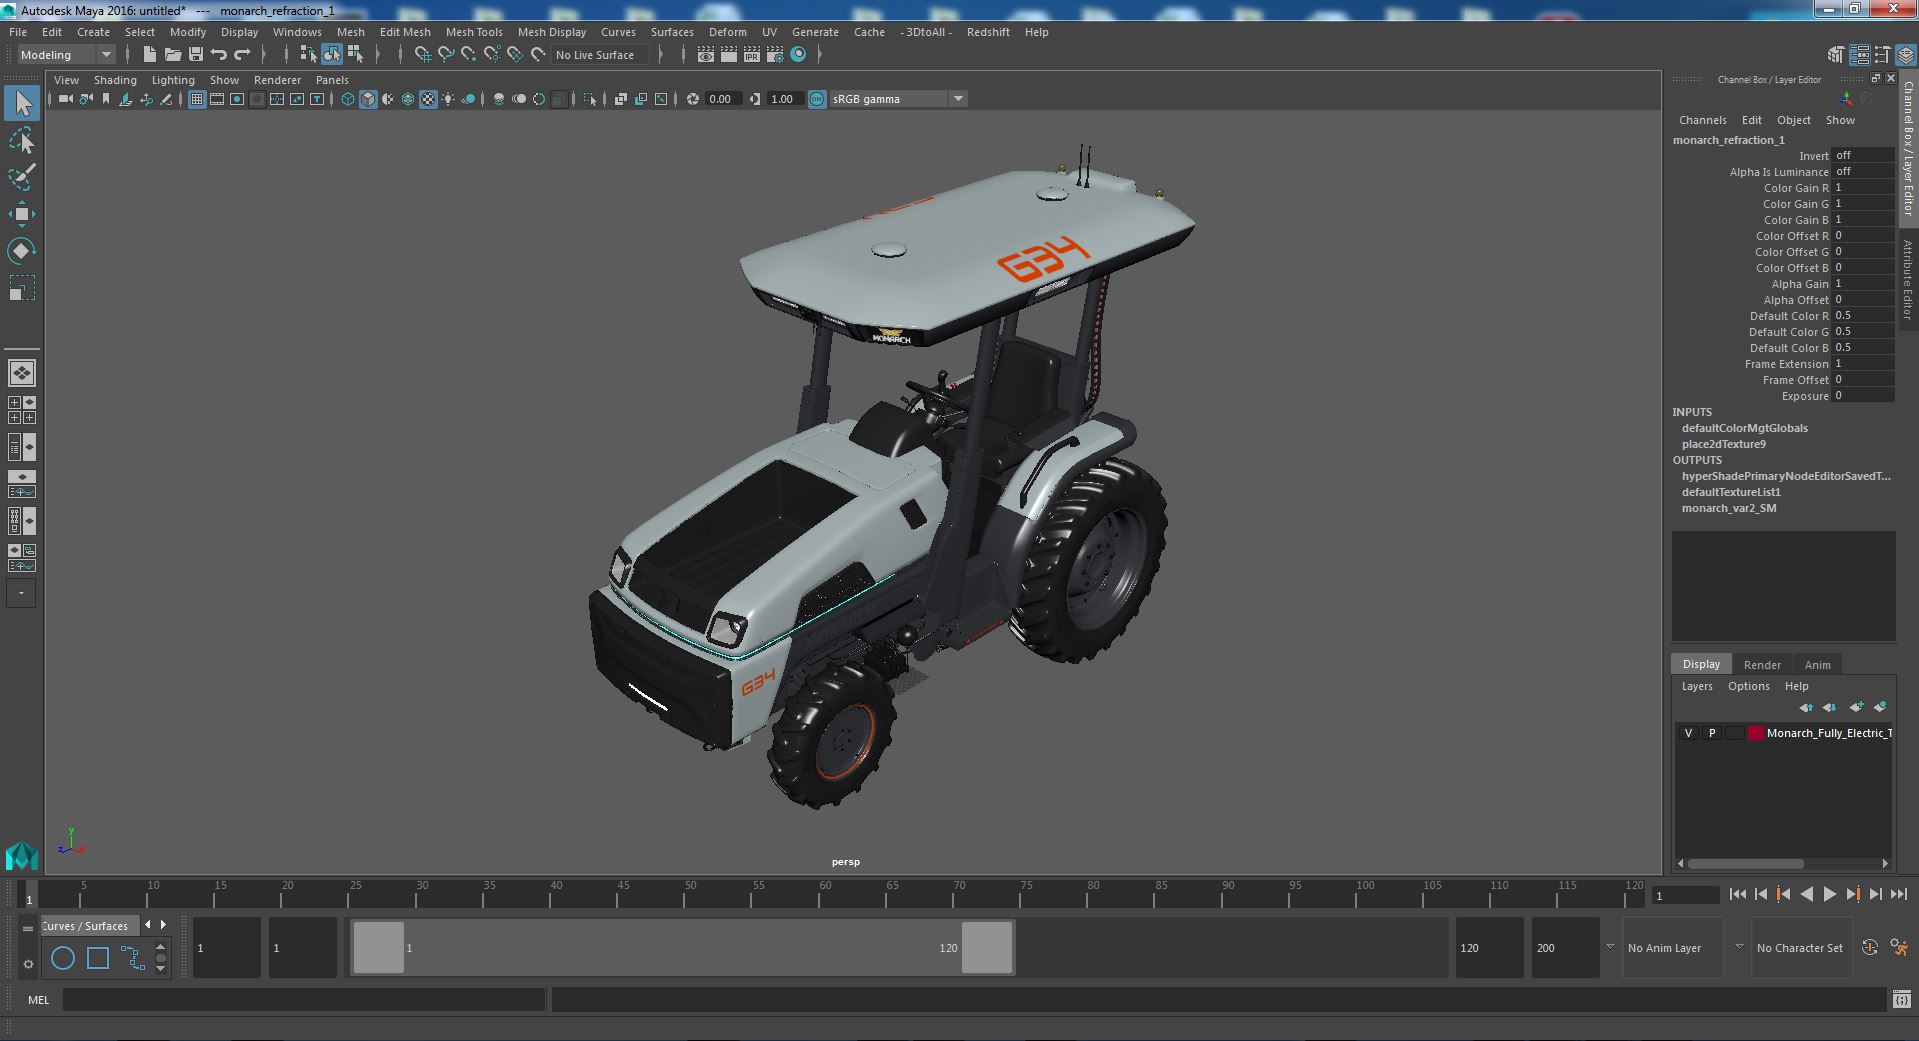The height and width of the screenshot is (1041, 1919).
Task: Open the Redshift menu
Action: click(987, 32)
